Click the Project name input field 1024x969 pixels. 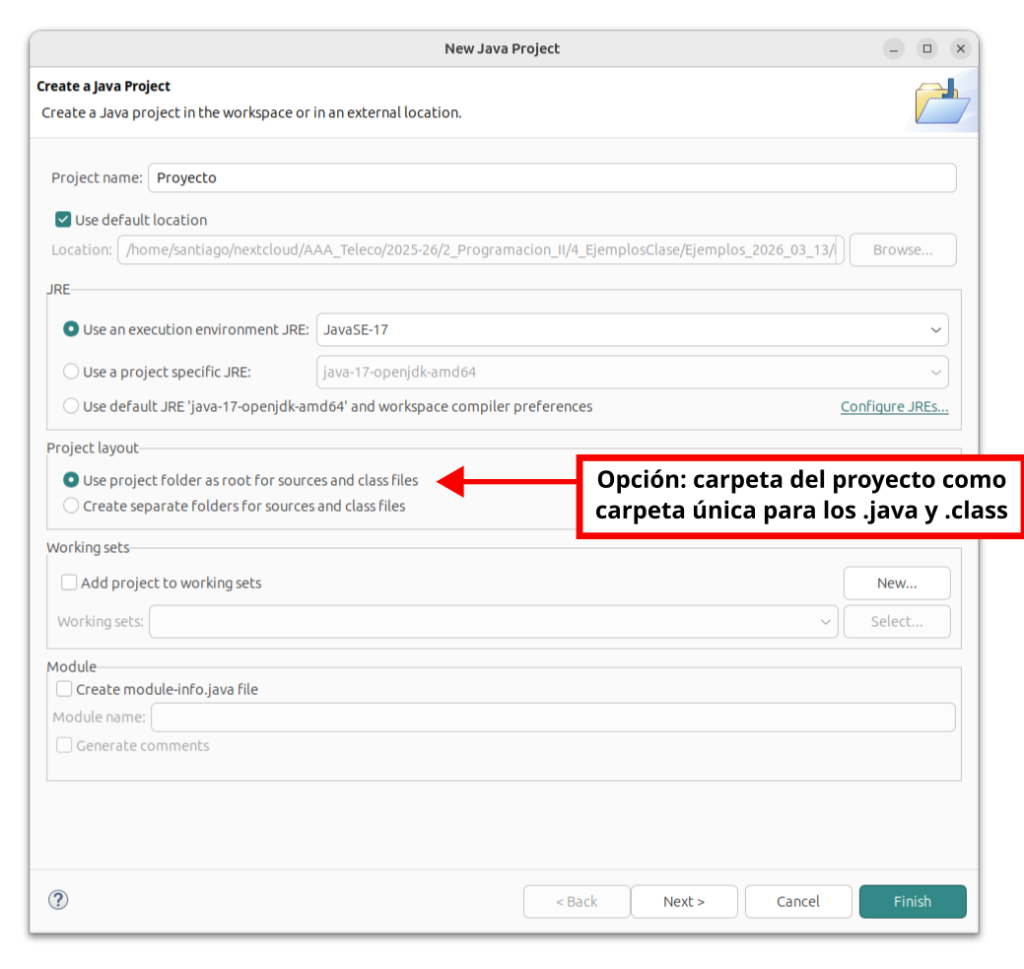(552, 178)
